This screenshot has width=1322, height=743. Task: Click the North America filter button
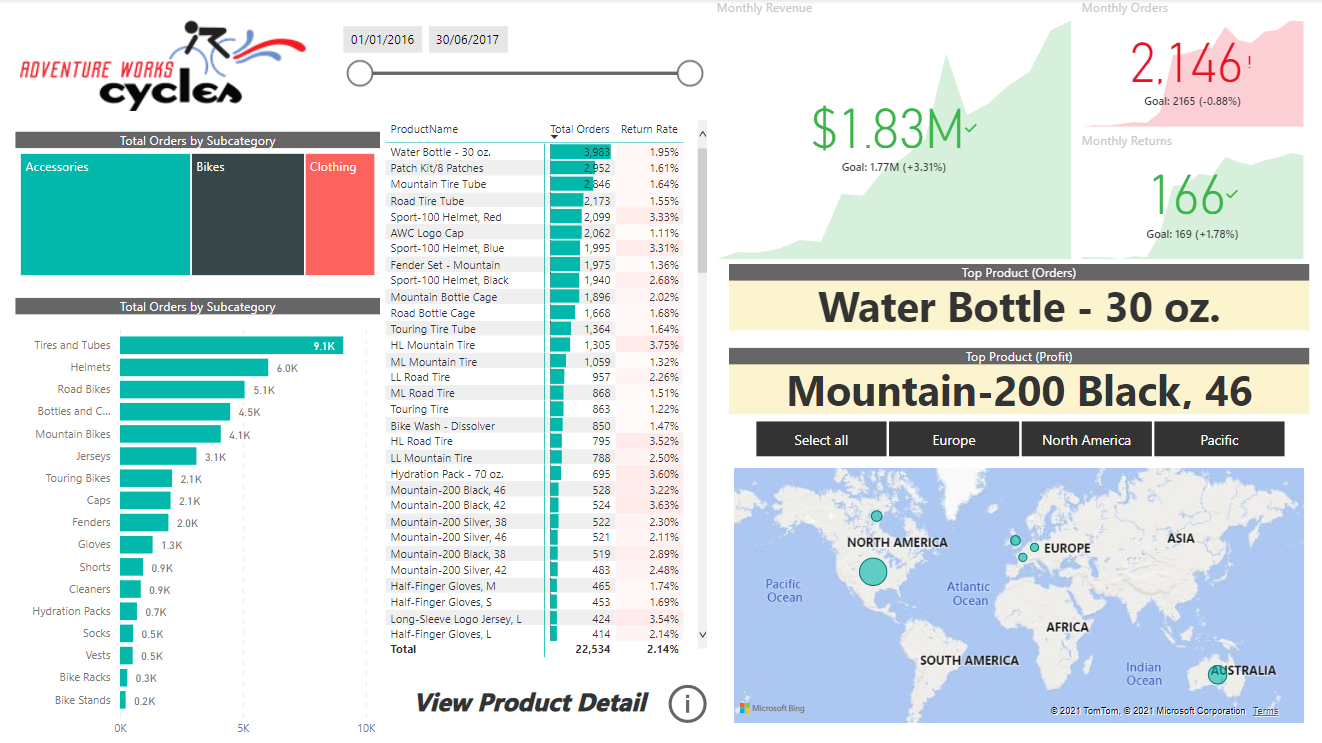pos(1086,439)
